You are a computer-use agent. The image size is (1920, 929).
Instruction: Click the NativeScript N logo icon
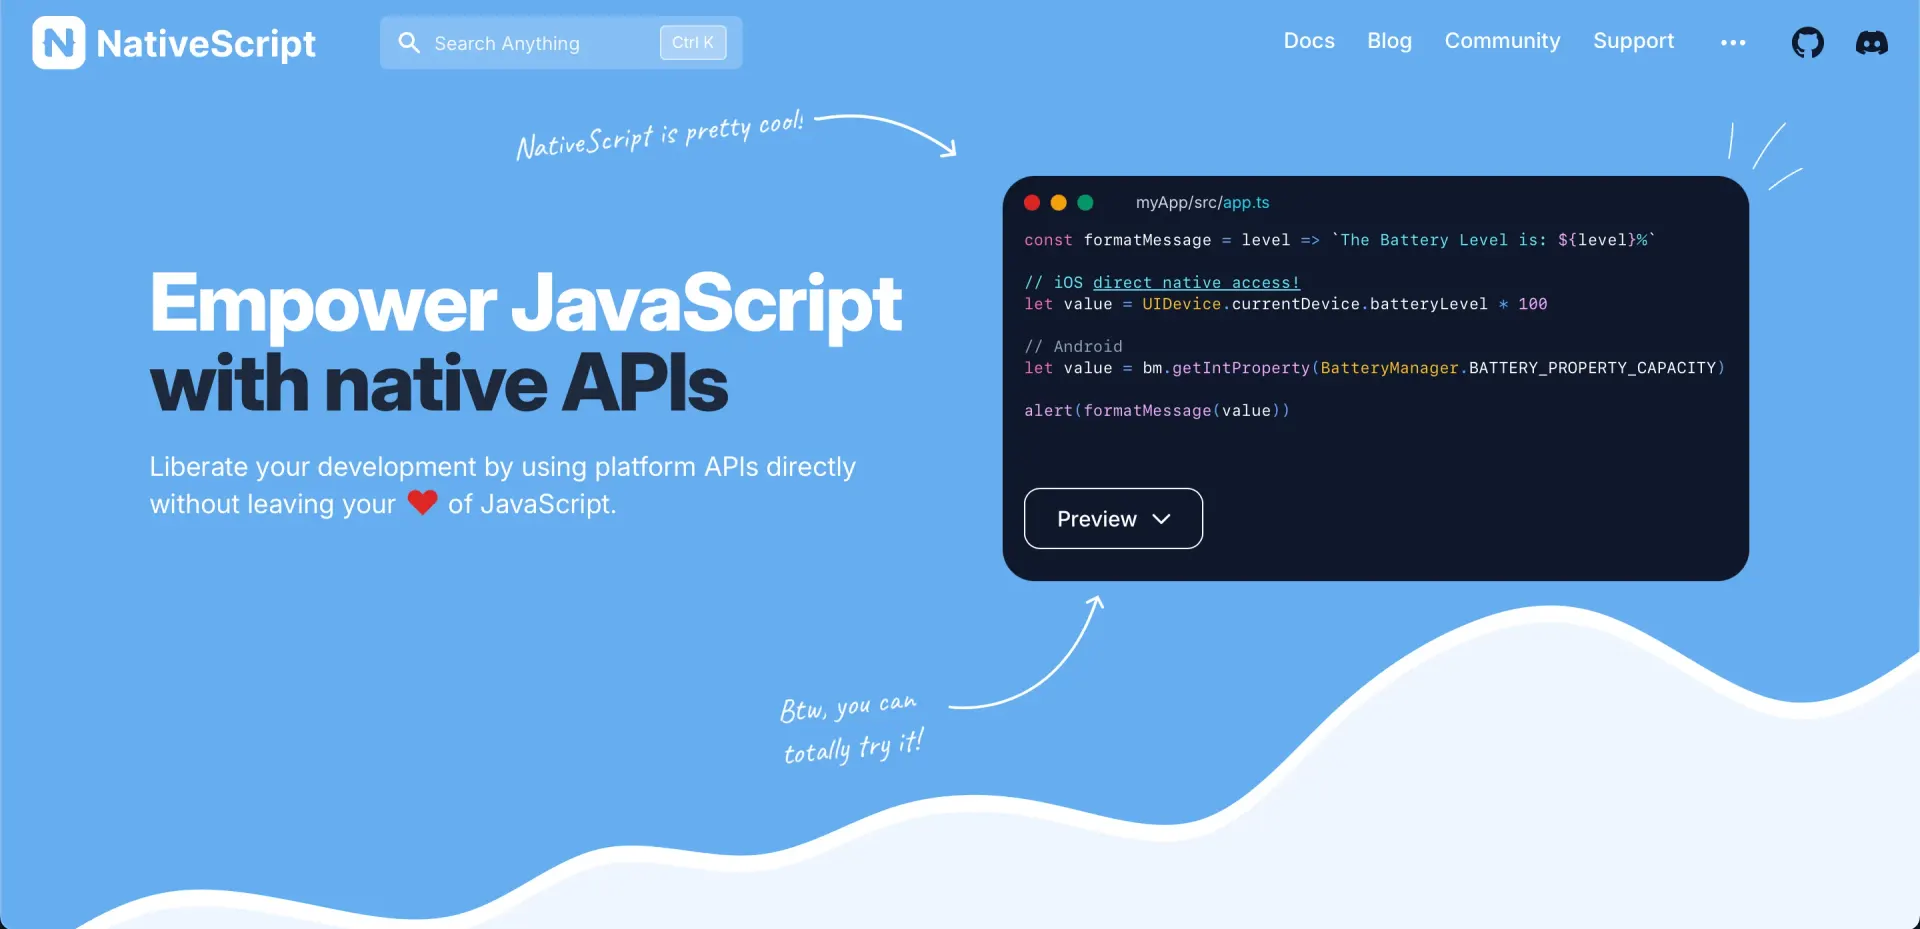pyautogui.click(x=58, y=42)
